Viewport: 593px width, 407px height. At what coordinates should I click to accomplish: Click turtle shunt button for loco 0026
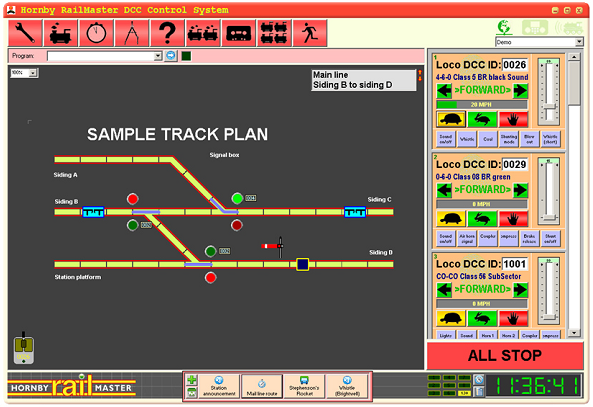tap(451, 120)
